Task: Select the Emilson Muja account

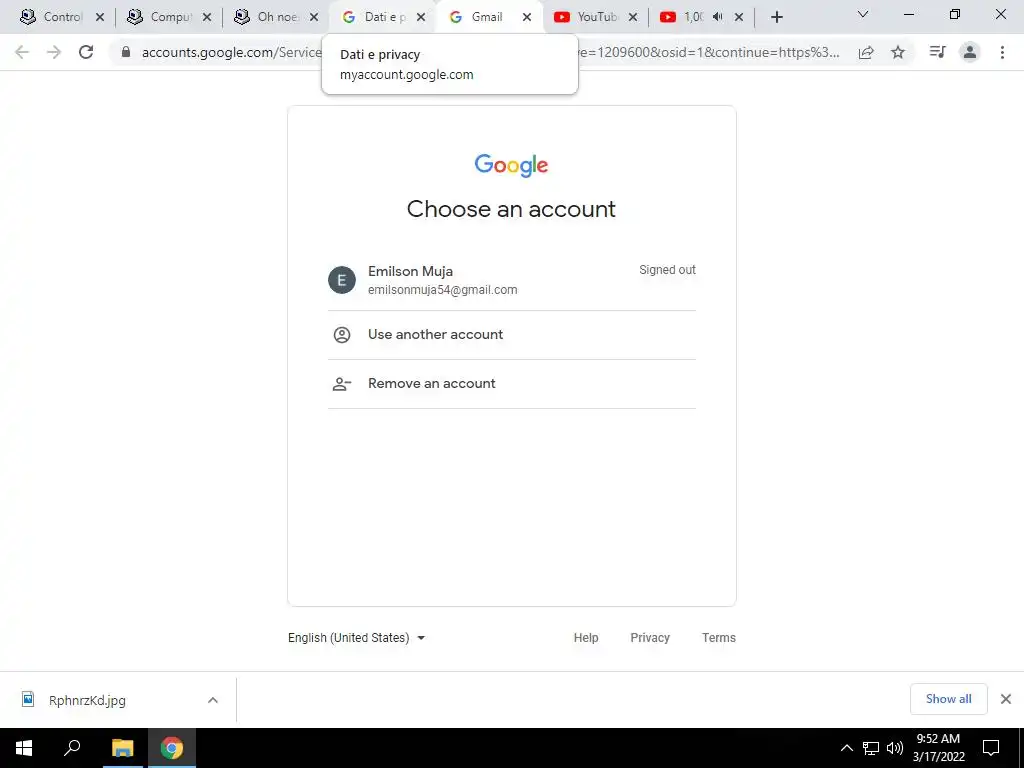Action: pyautogui.click(x=511, y=280)
